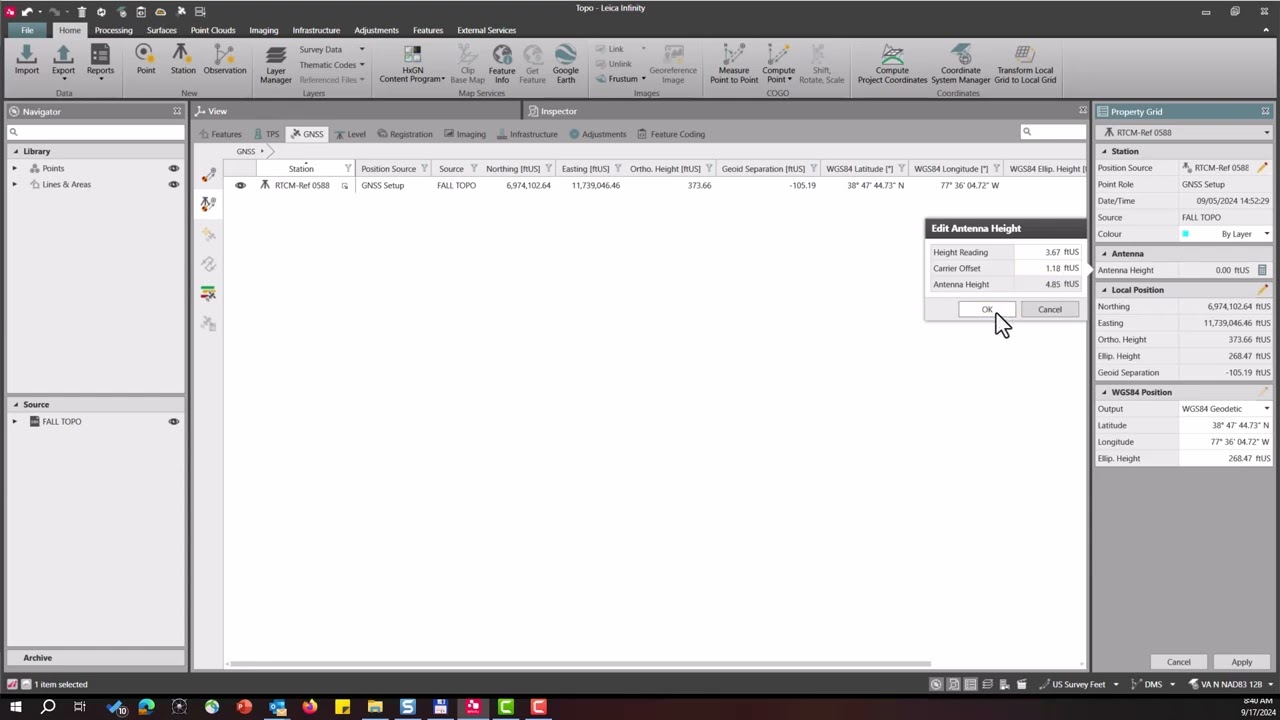Hide the FALL TOPO source

point(174,422)
